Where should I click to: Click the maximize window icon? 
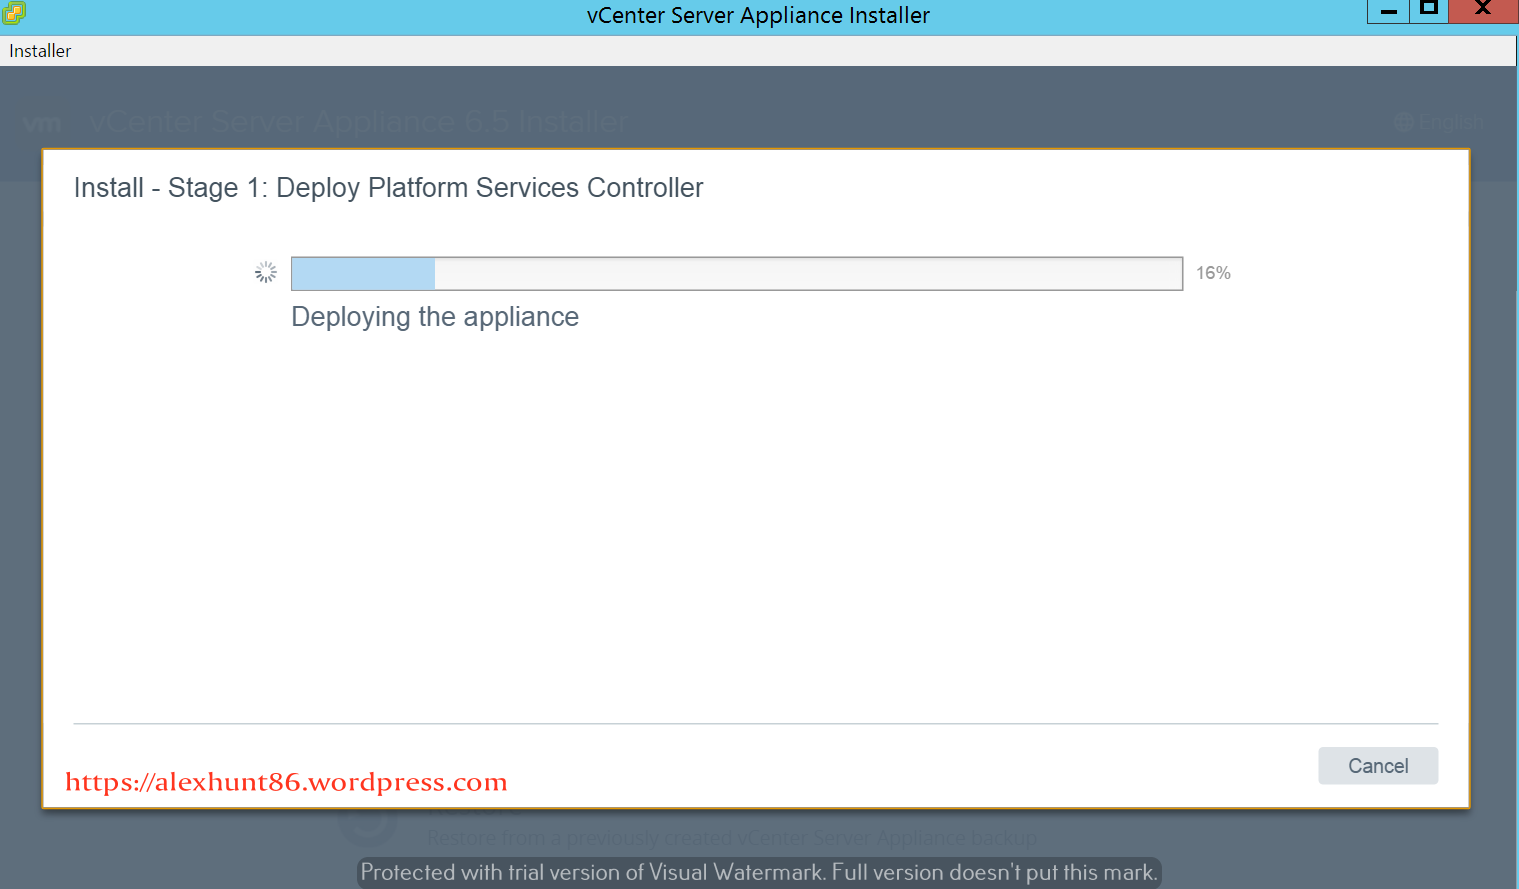[x=1428, y=12]
